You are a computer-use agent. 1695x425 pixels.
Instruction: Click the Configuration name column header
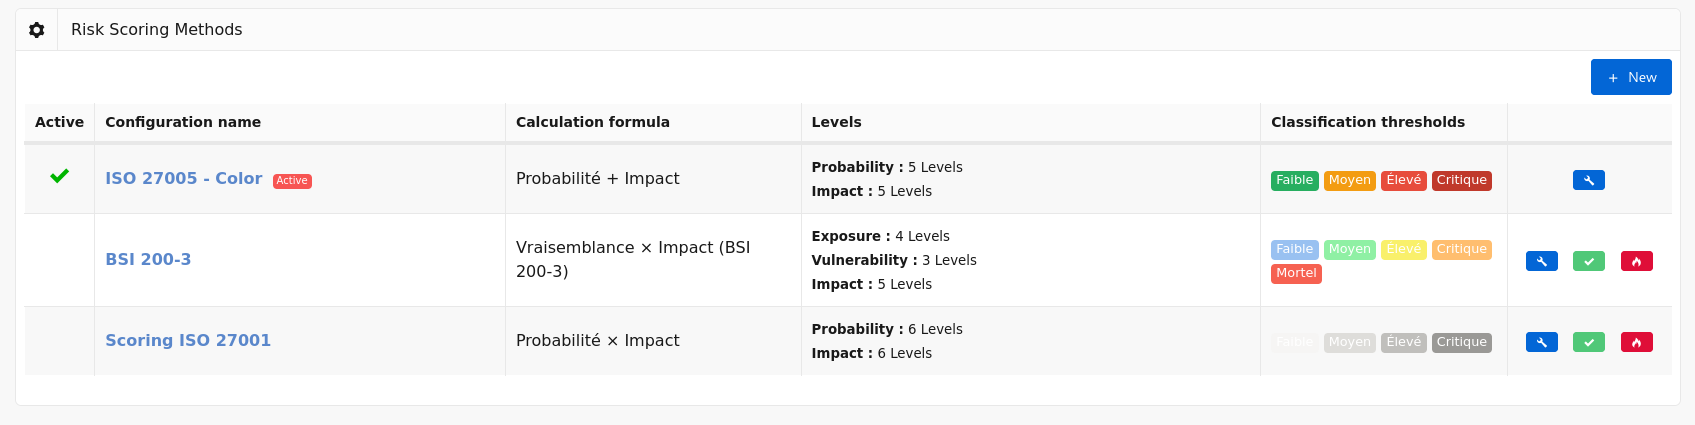pos(183,122)
